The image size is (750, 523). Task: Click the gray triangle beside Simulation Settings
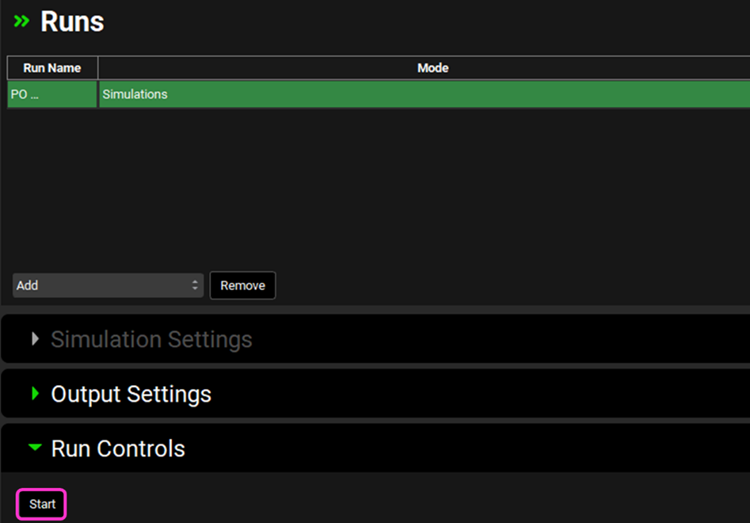[x=35, y=339]
